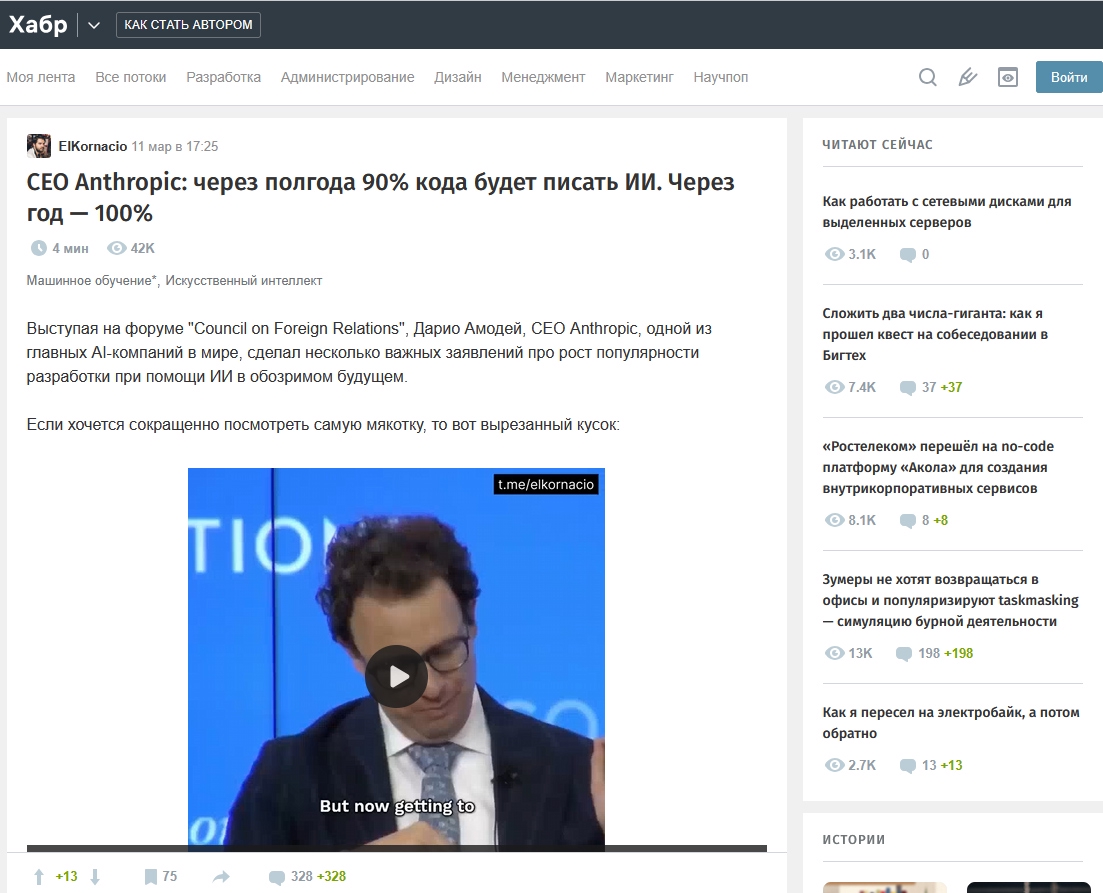Expand the dropdown arrow beside Хабр logo

point(94,25)
